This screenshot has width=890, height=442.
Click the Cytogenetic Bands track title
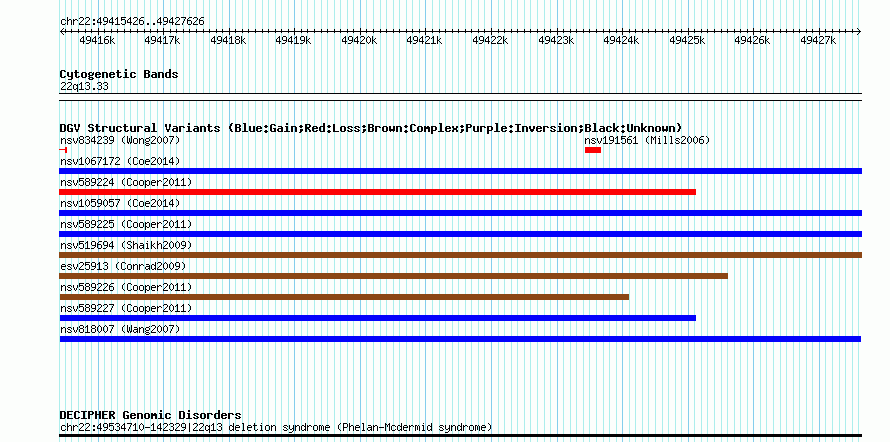click(119, 74)
